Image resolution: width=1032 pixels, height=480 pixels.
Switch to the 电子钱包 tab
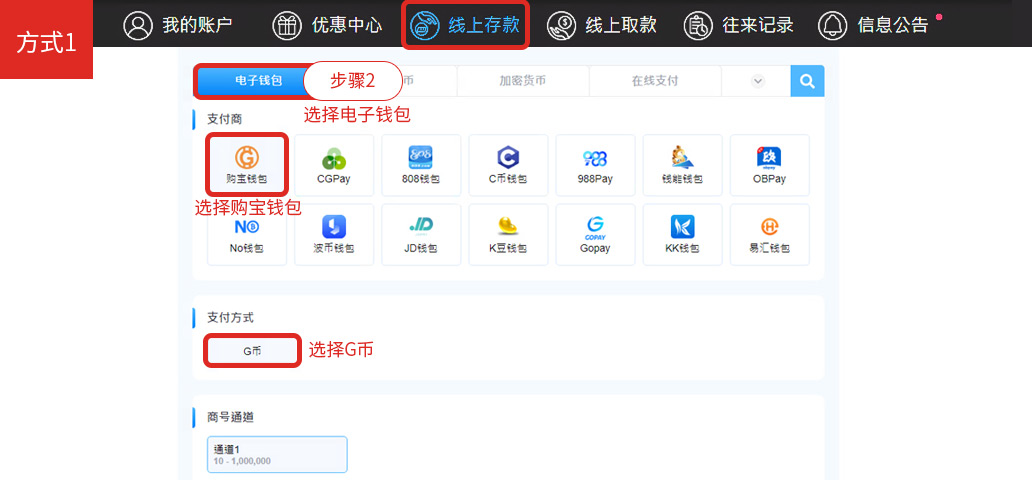click(250, 81)
